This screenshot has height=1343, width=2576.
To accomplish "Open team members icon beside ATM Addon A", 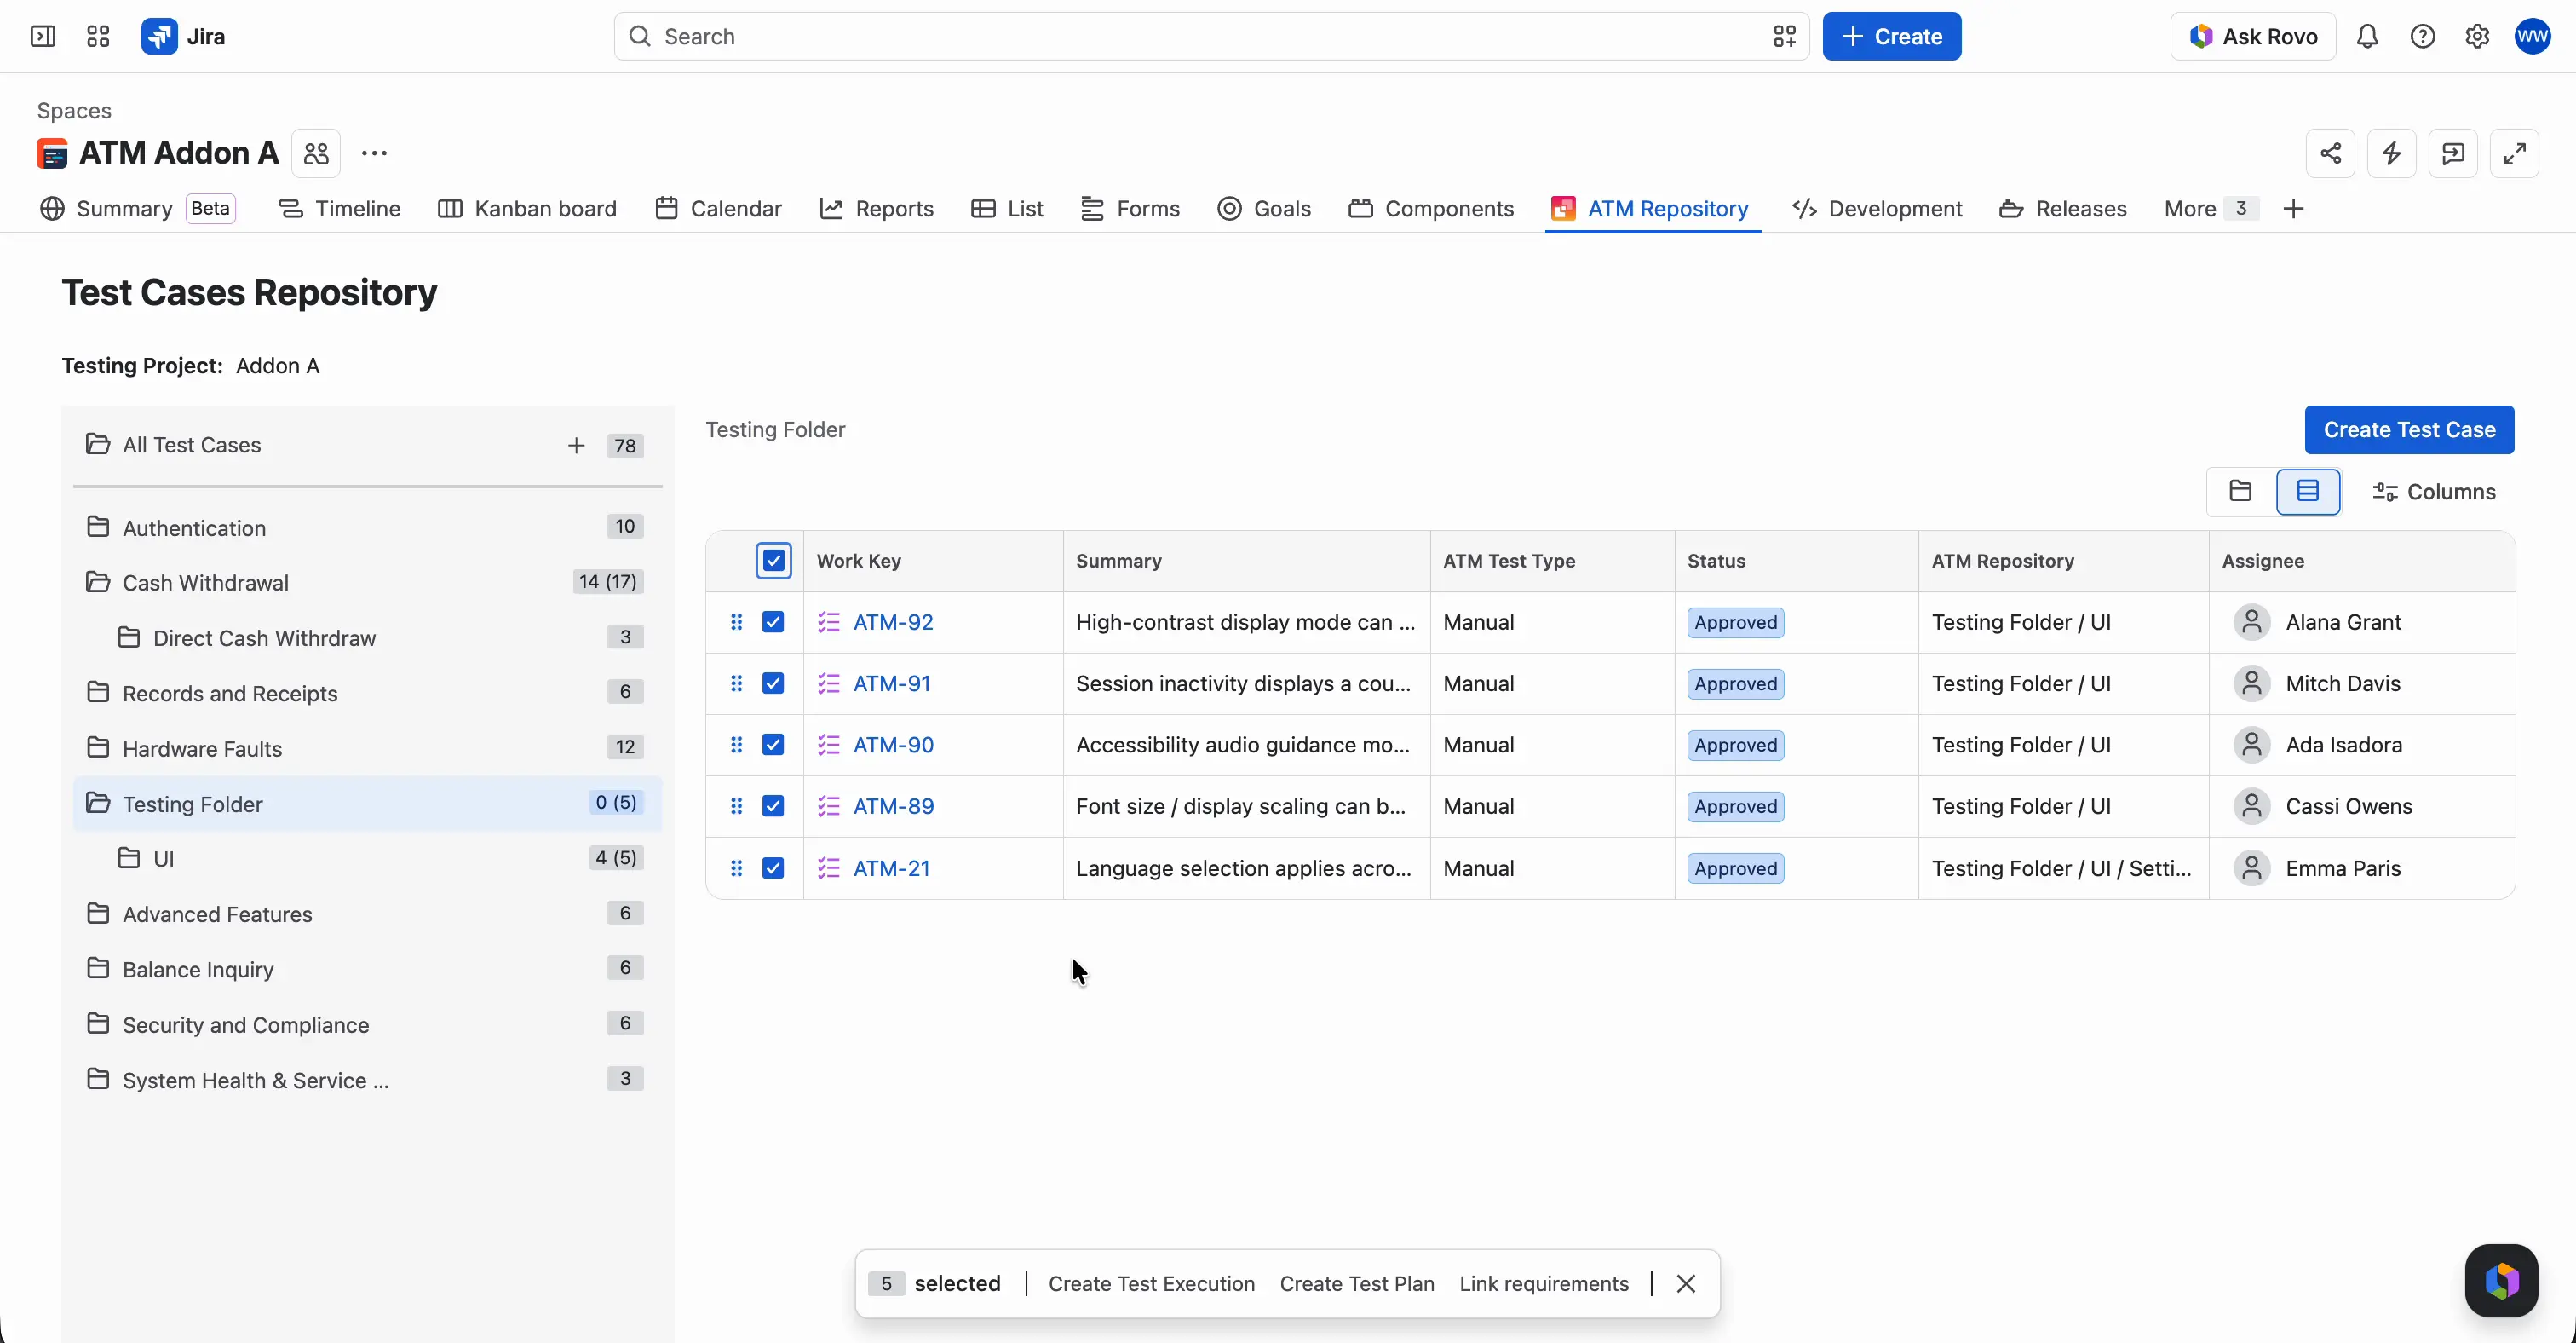I will pos(316,153).
